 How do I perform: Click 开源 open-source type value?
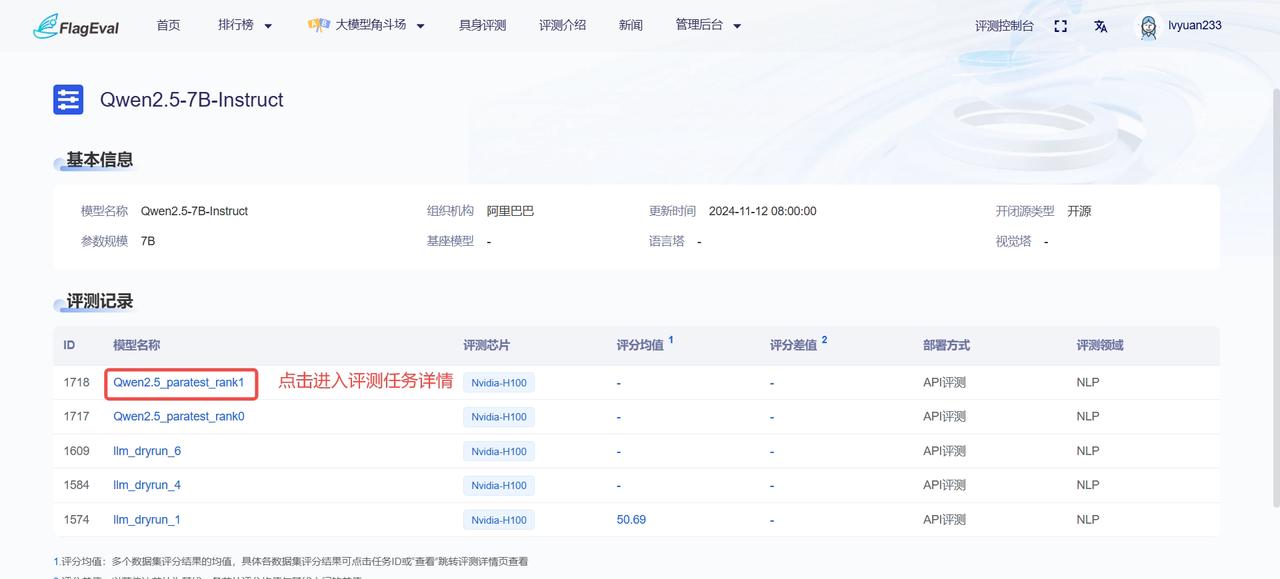point(1079,211)
